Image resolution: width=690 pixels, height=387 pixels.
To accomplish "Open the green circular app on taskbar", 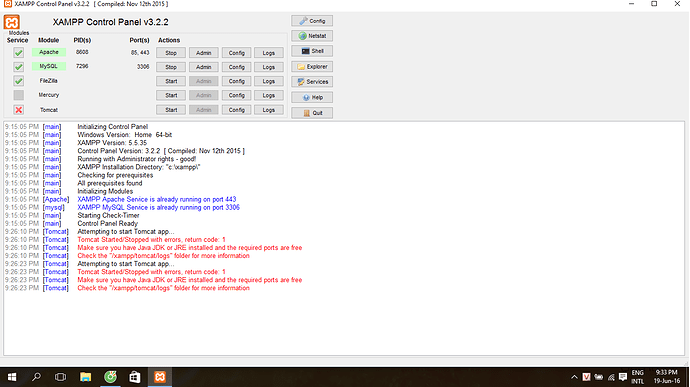I will (110, 377).
